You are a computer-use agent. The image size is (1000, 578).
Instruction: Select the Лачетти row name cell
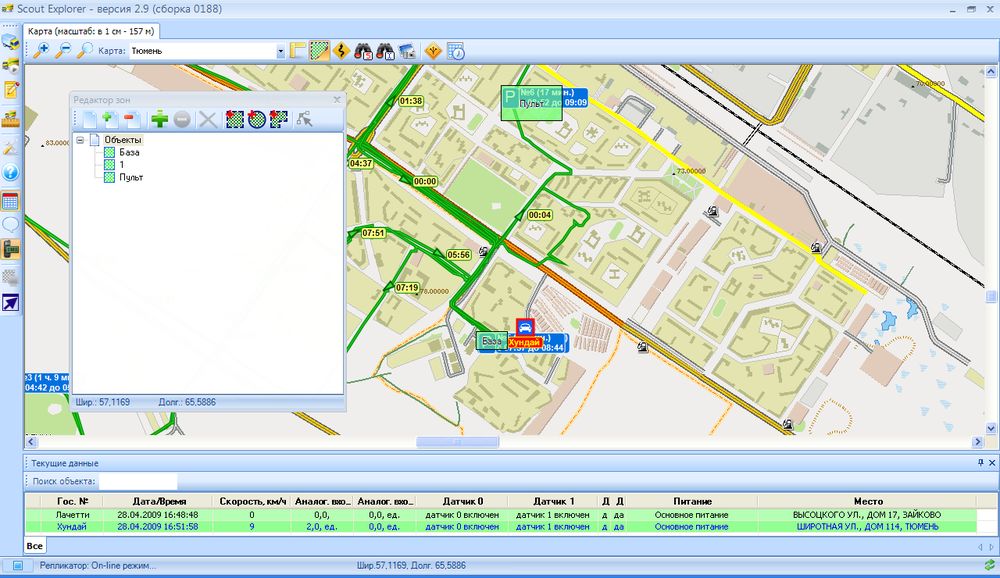(72, 515)
